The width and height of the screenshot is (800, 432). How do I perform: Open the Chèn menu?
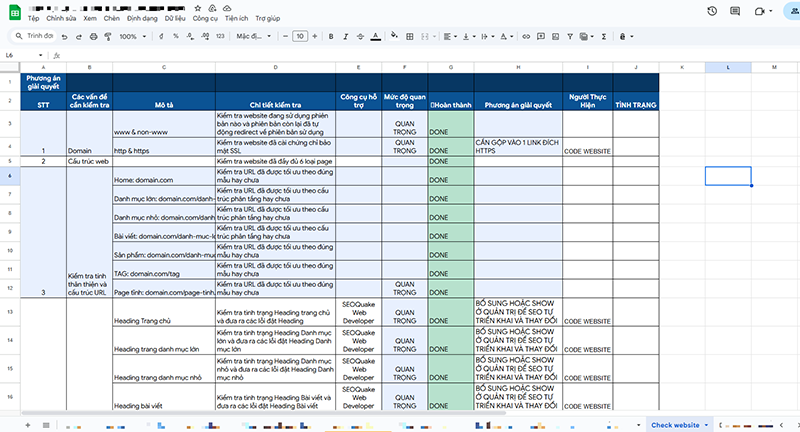pyautogui.click(x=112, y=18)
